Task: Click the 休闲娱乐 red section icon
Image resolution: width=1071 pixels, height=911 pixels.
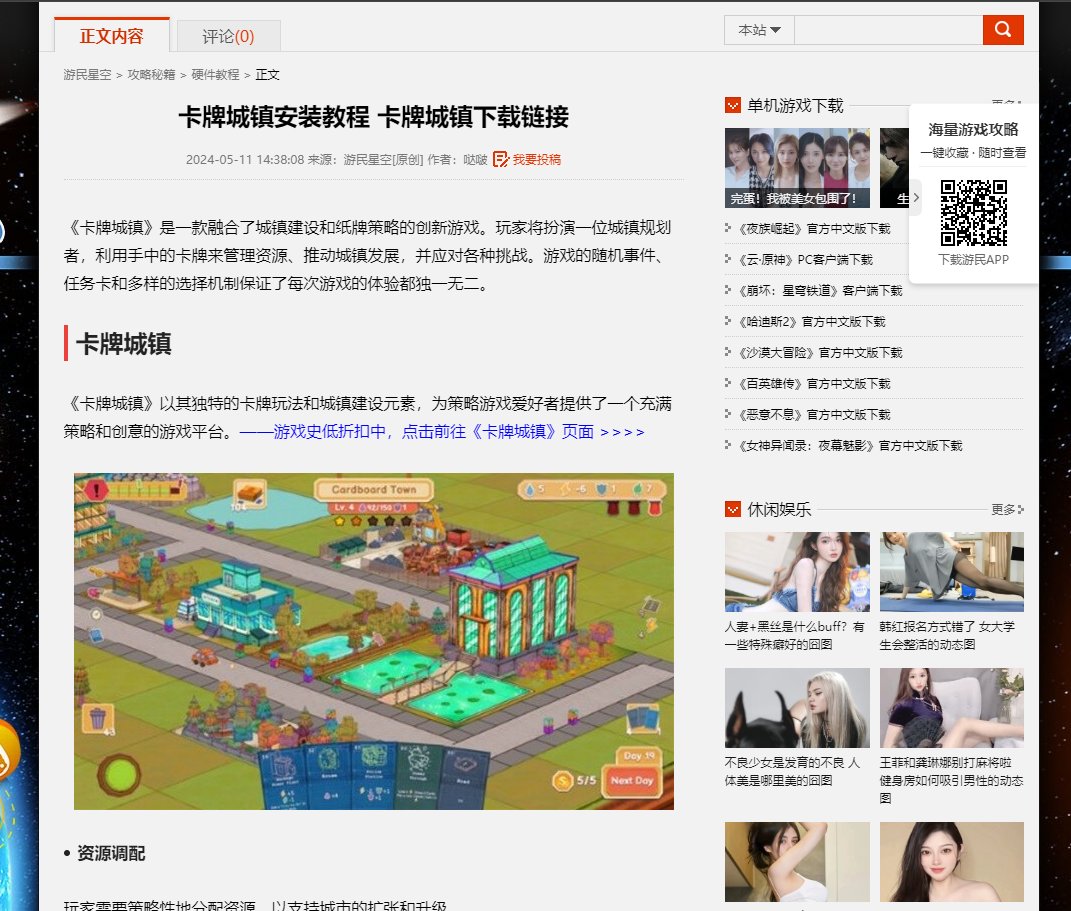Action: [733, 509]
